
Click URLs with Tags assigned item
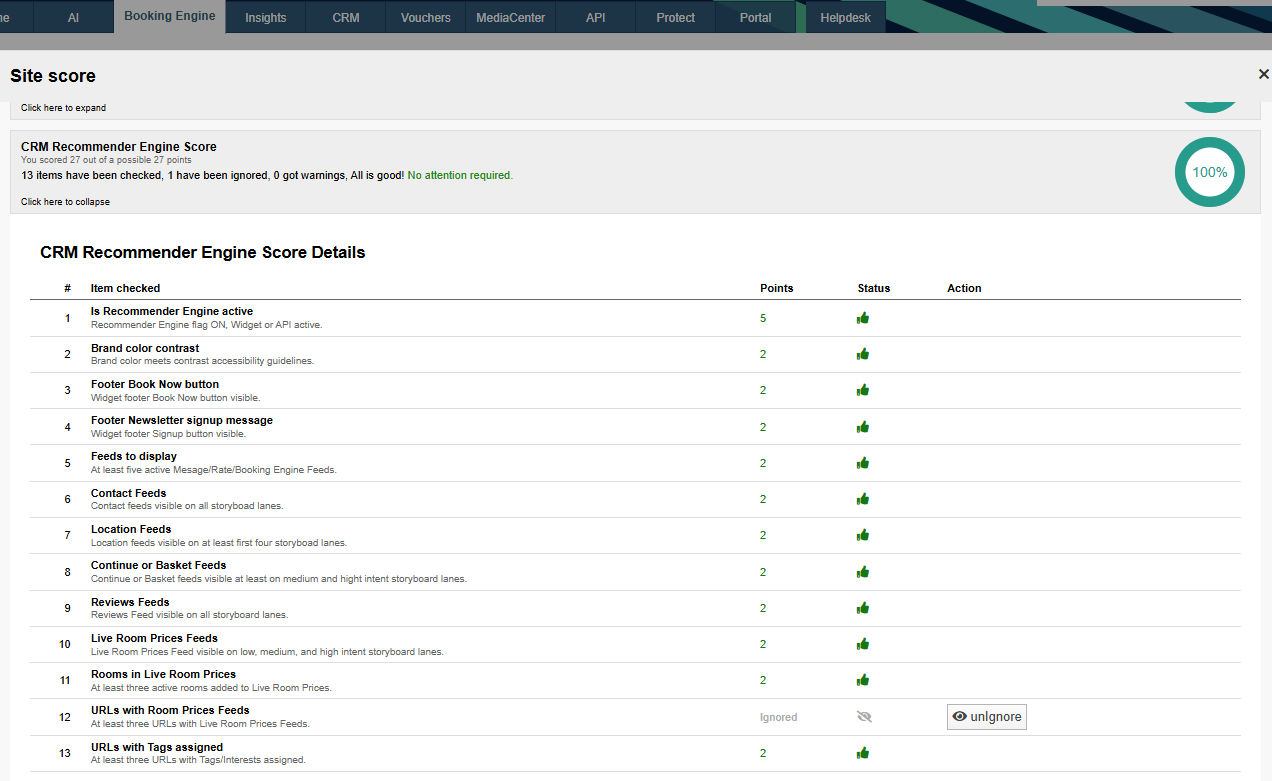click(x=157, y=747)
